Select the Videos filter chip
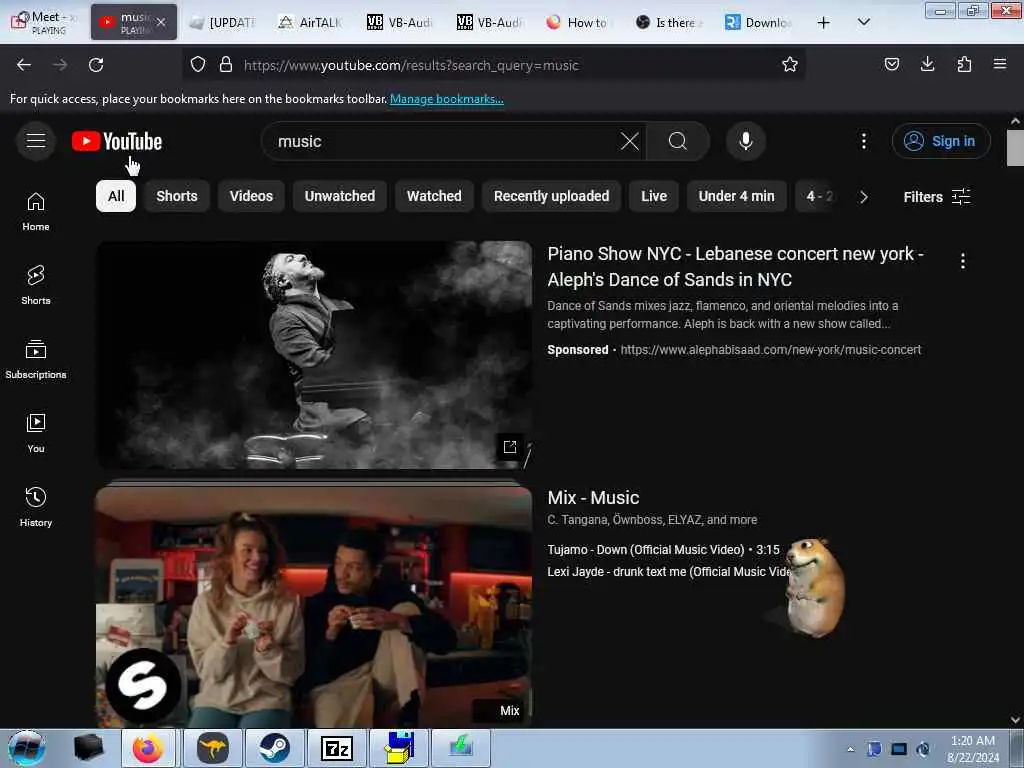 [251, 196]
